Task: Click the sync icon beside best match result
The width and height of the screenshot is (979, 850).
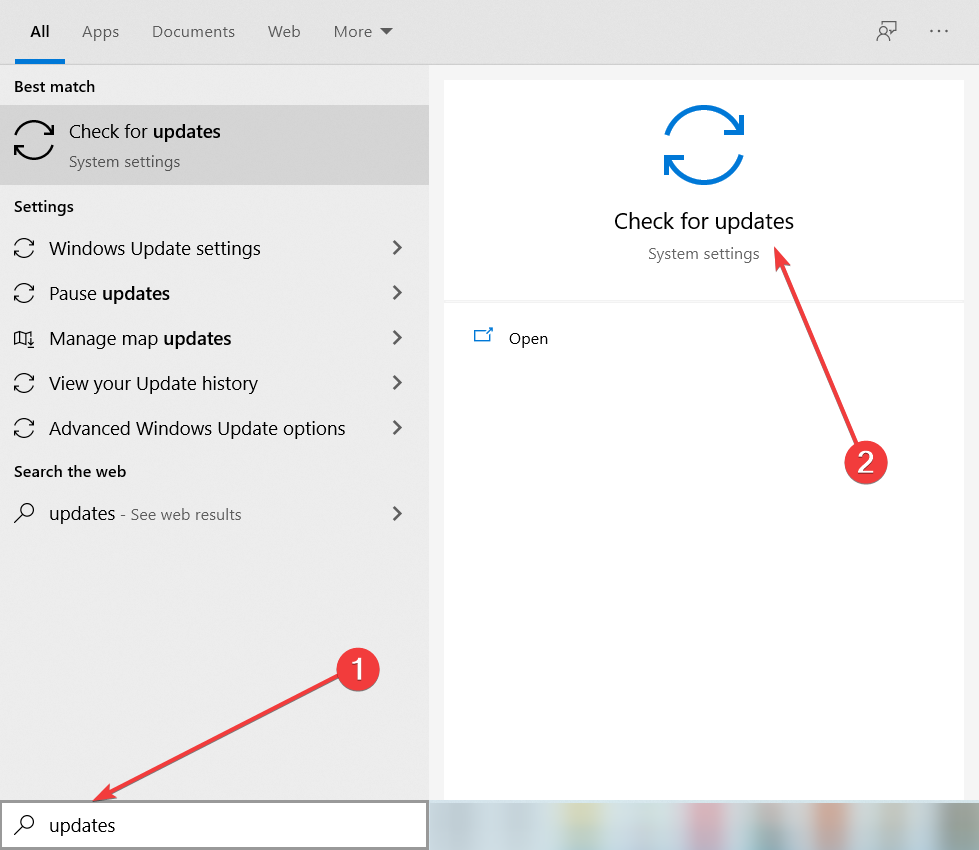Action: coord(34,140)
